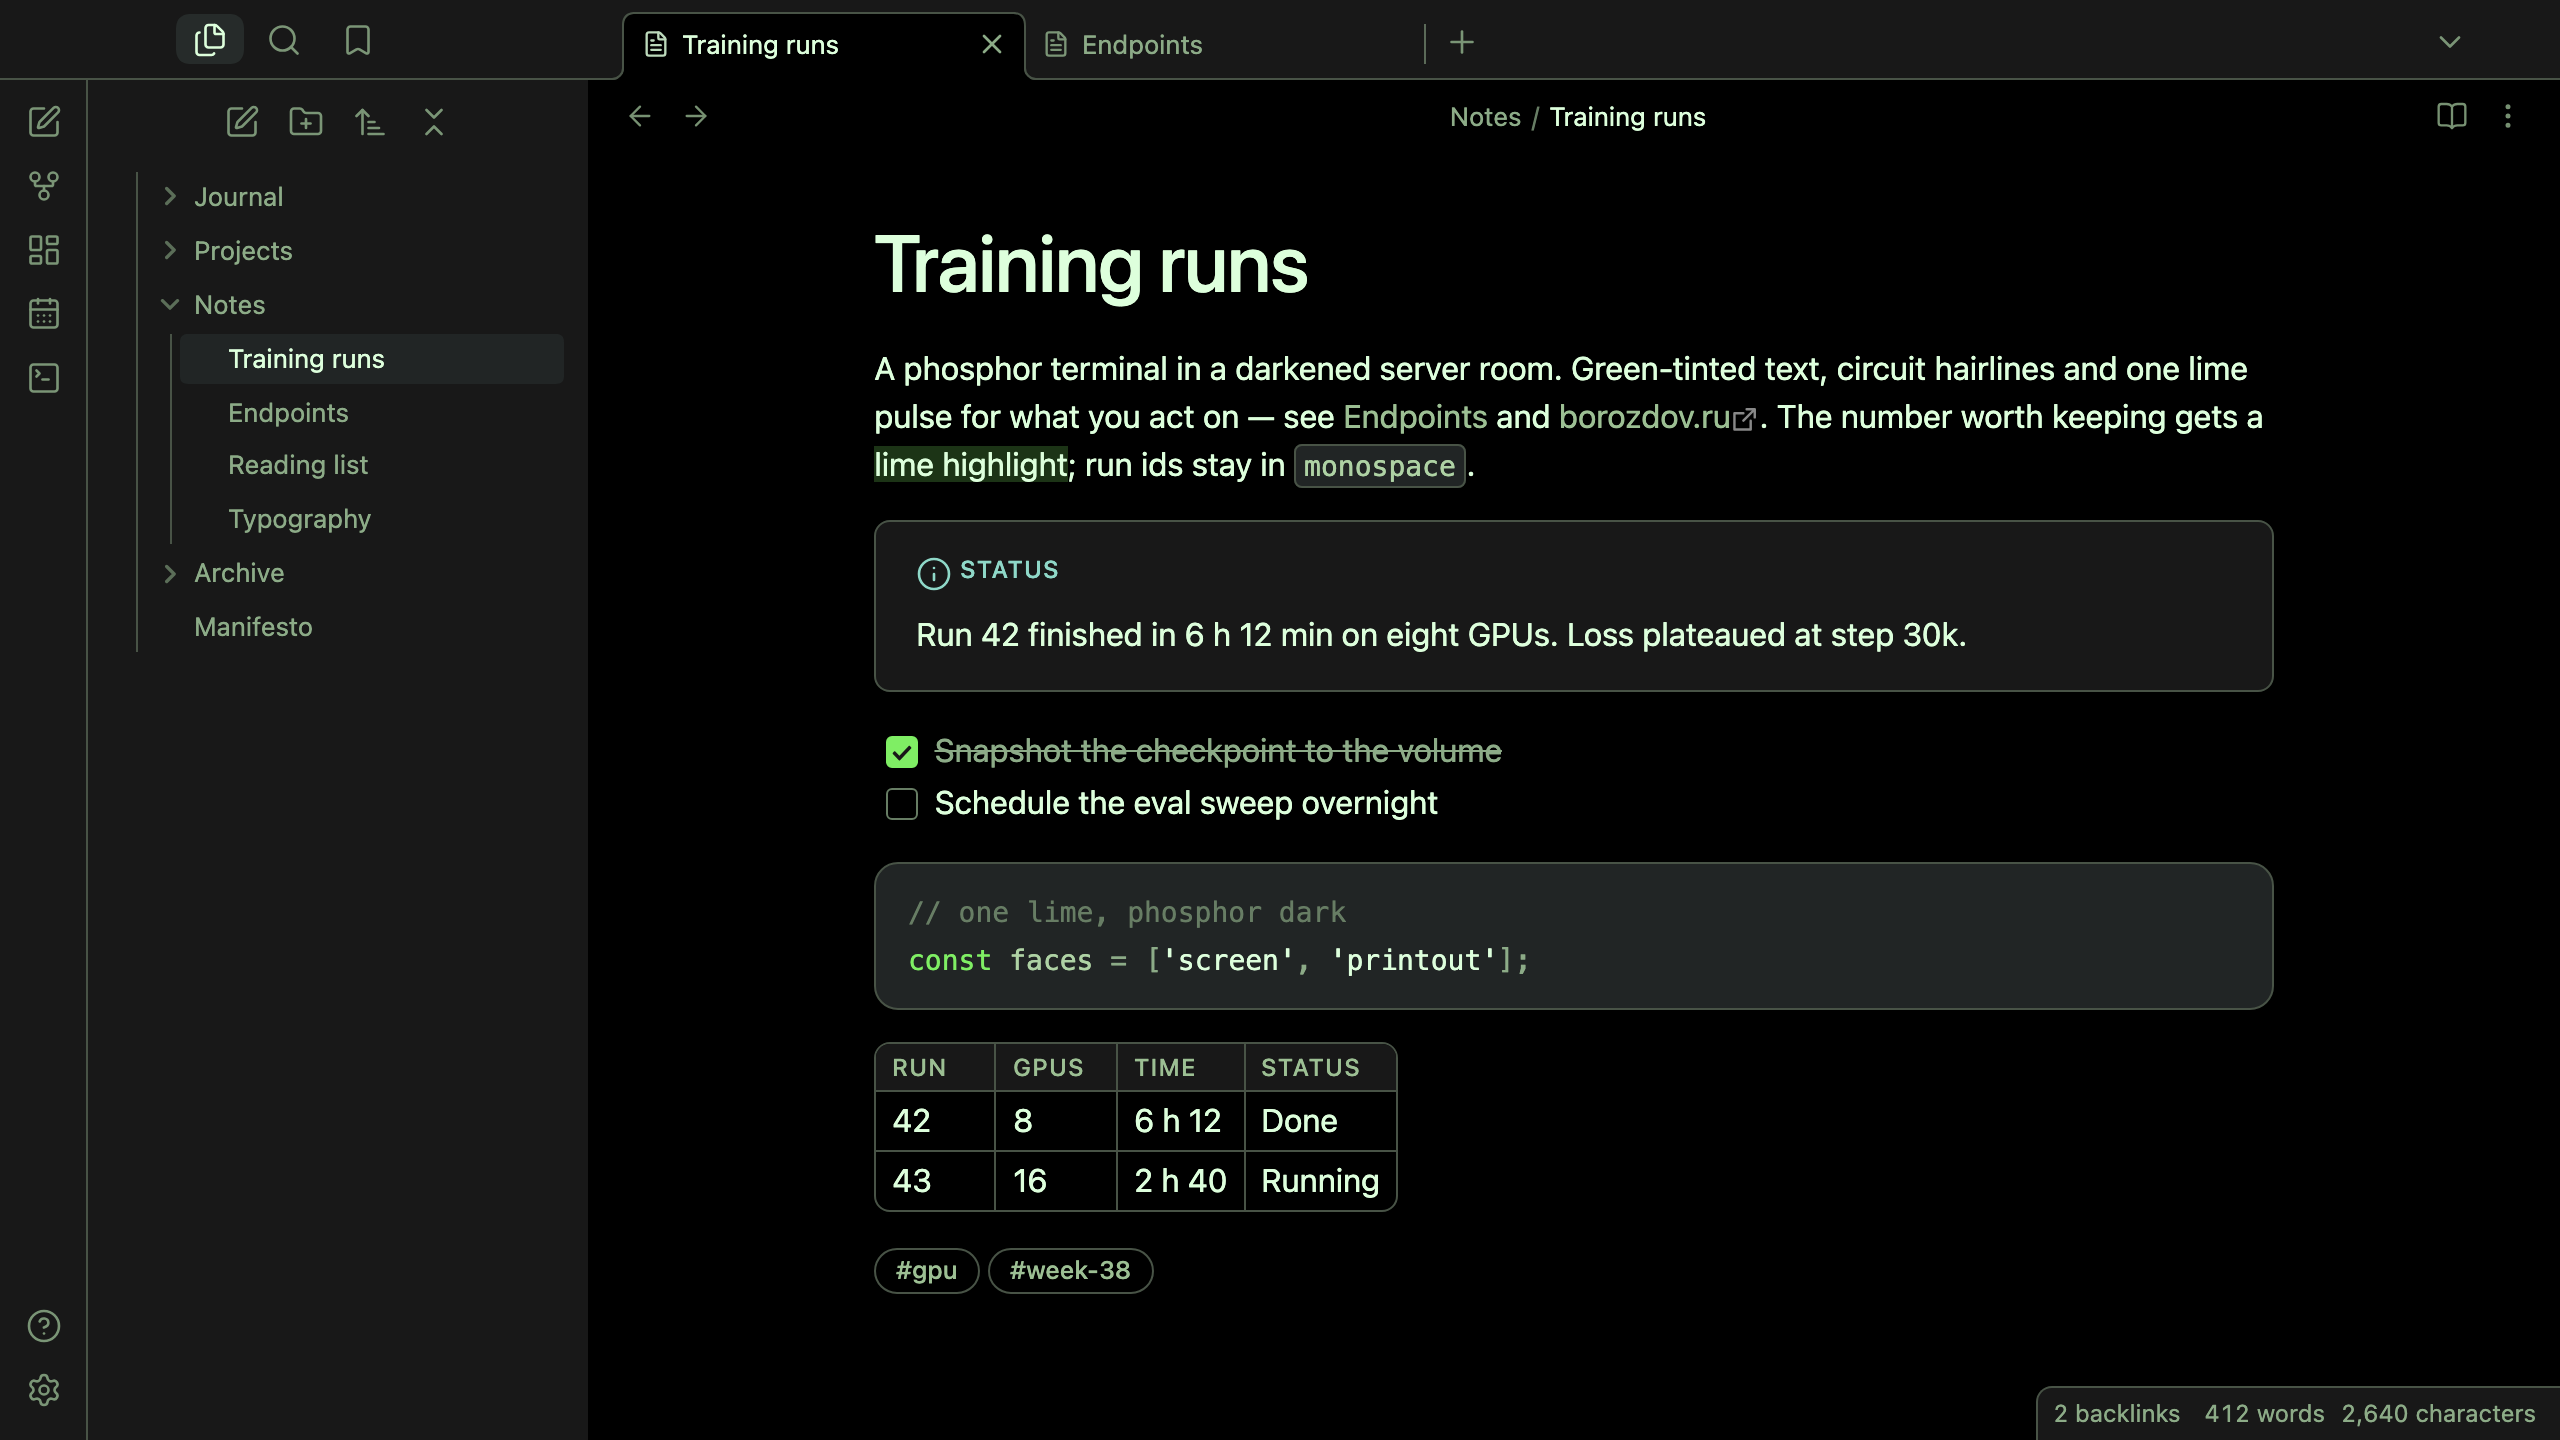
Task: Follow the Endpoints internal link in the text
Action: [1415, 417]
